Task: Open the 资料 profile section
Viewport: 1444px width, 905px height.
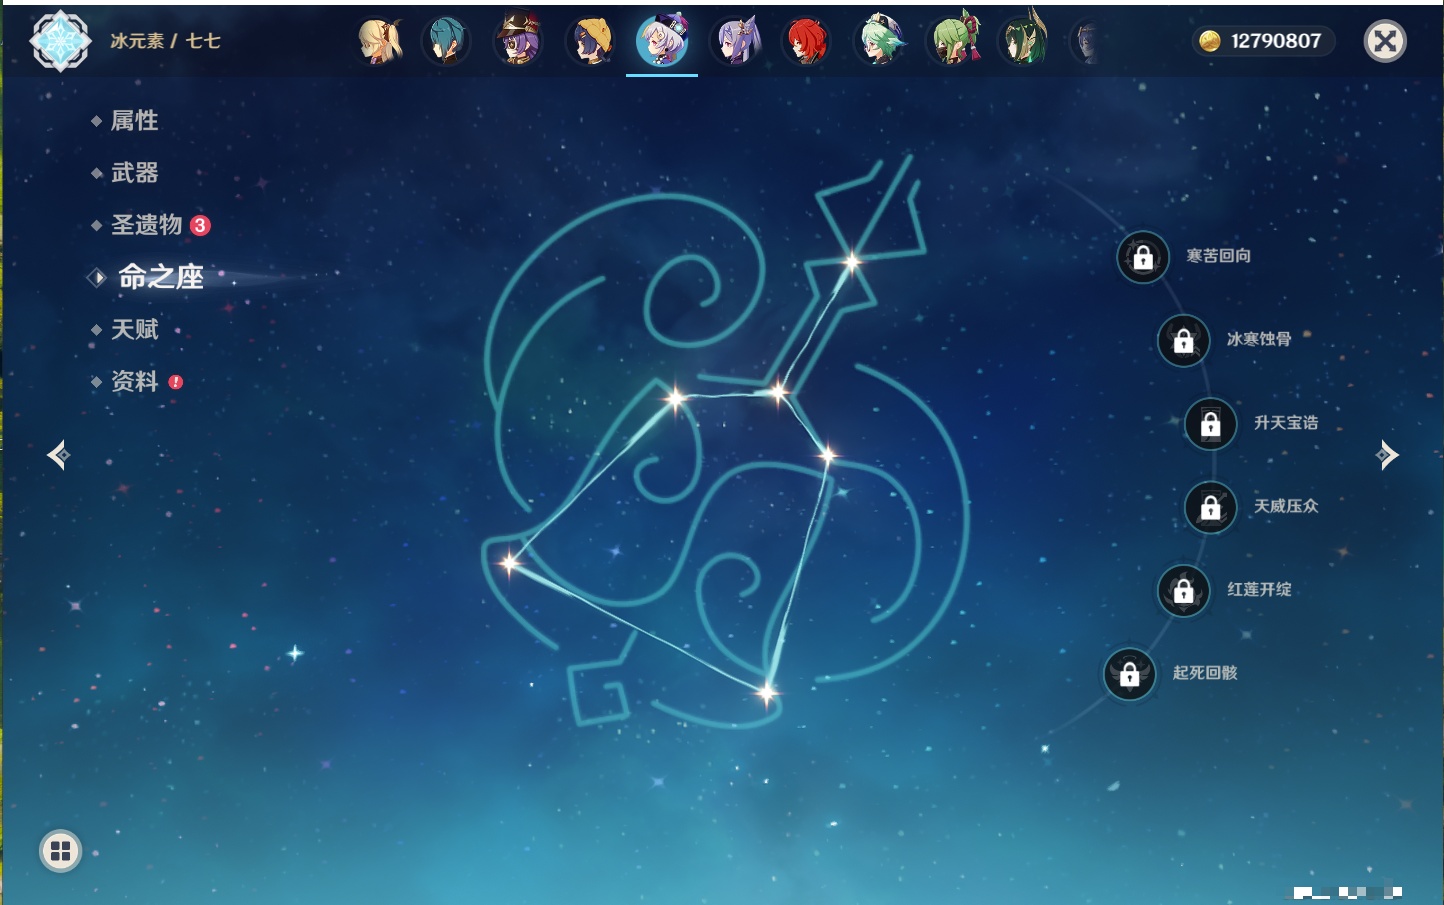Action: [x=134, y=382]
